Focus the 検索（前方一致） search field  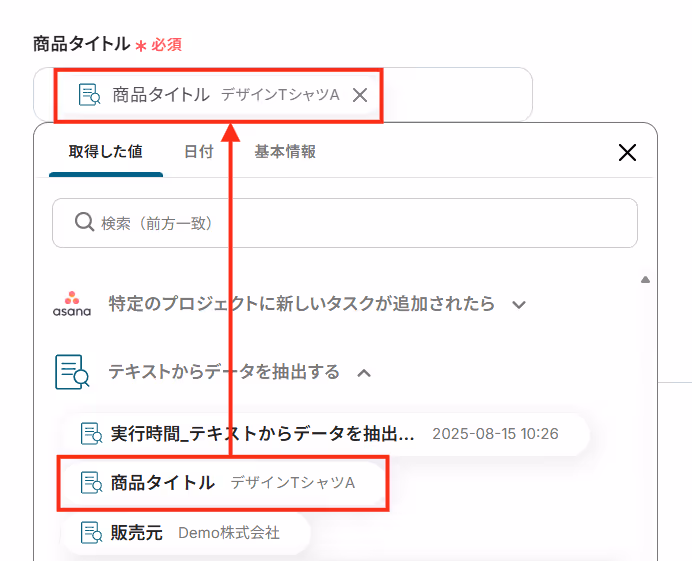pyautogui.click(x=345, y=223)
